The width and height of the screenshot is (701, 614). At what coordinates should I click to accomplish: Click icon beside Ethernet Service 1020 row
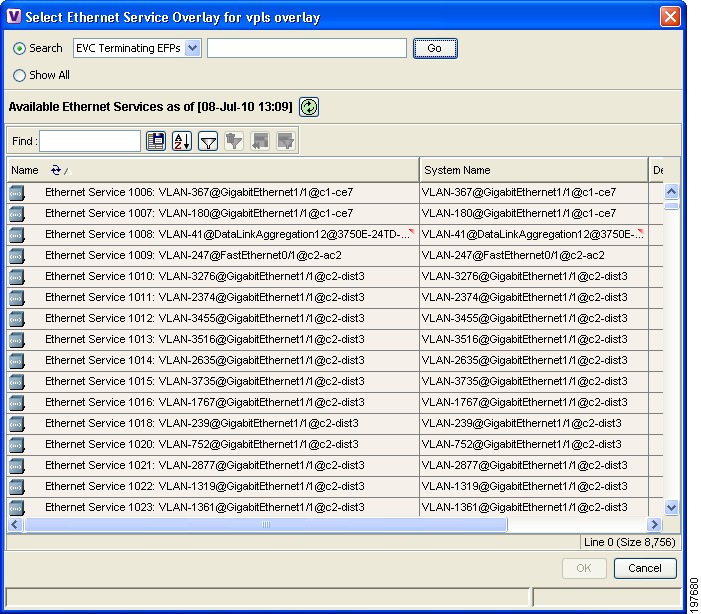click(x=17, y=445)
